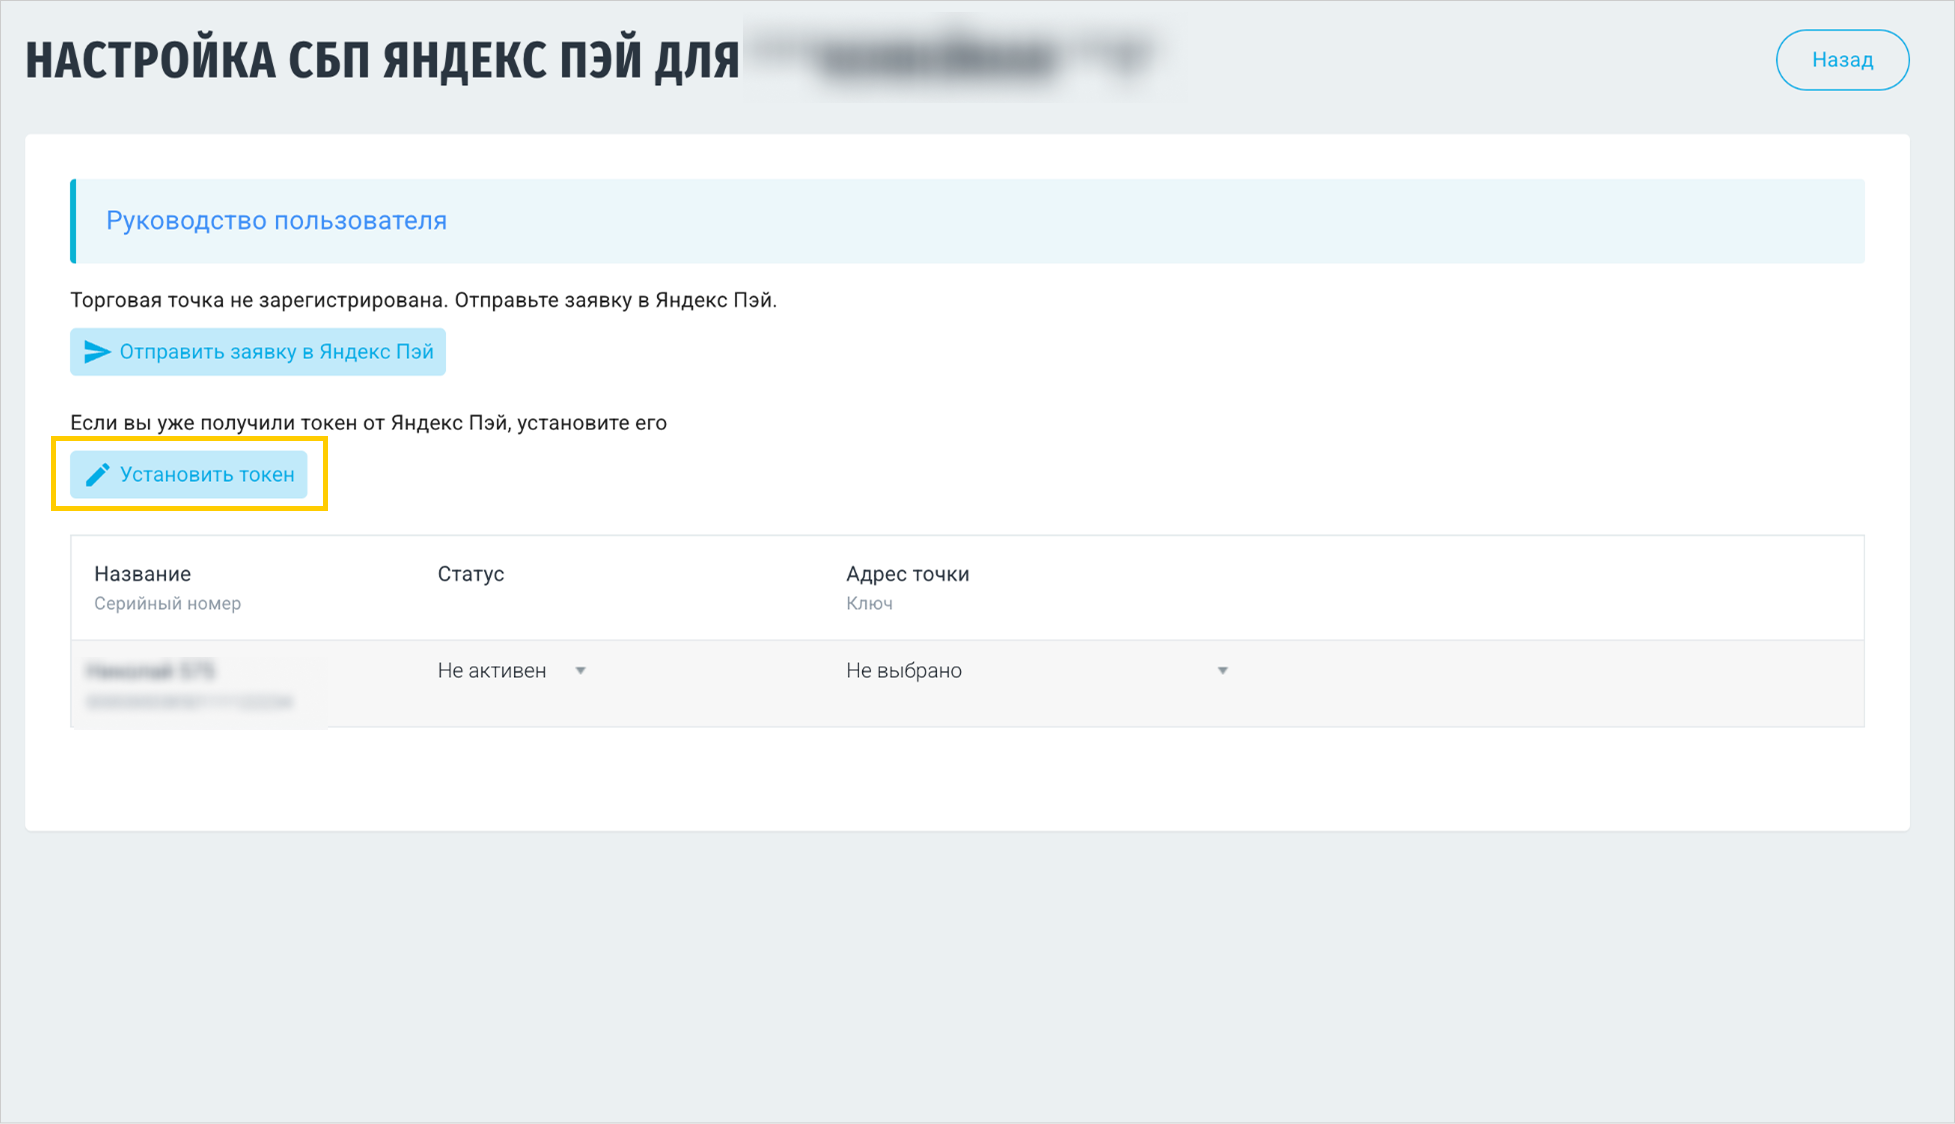Click the Установить токен button label
Screen dimensions: 1955x1124
click(x=207, y=475)
